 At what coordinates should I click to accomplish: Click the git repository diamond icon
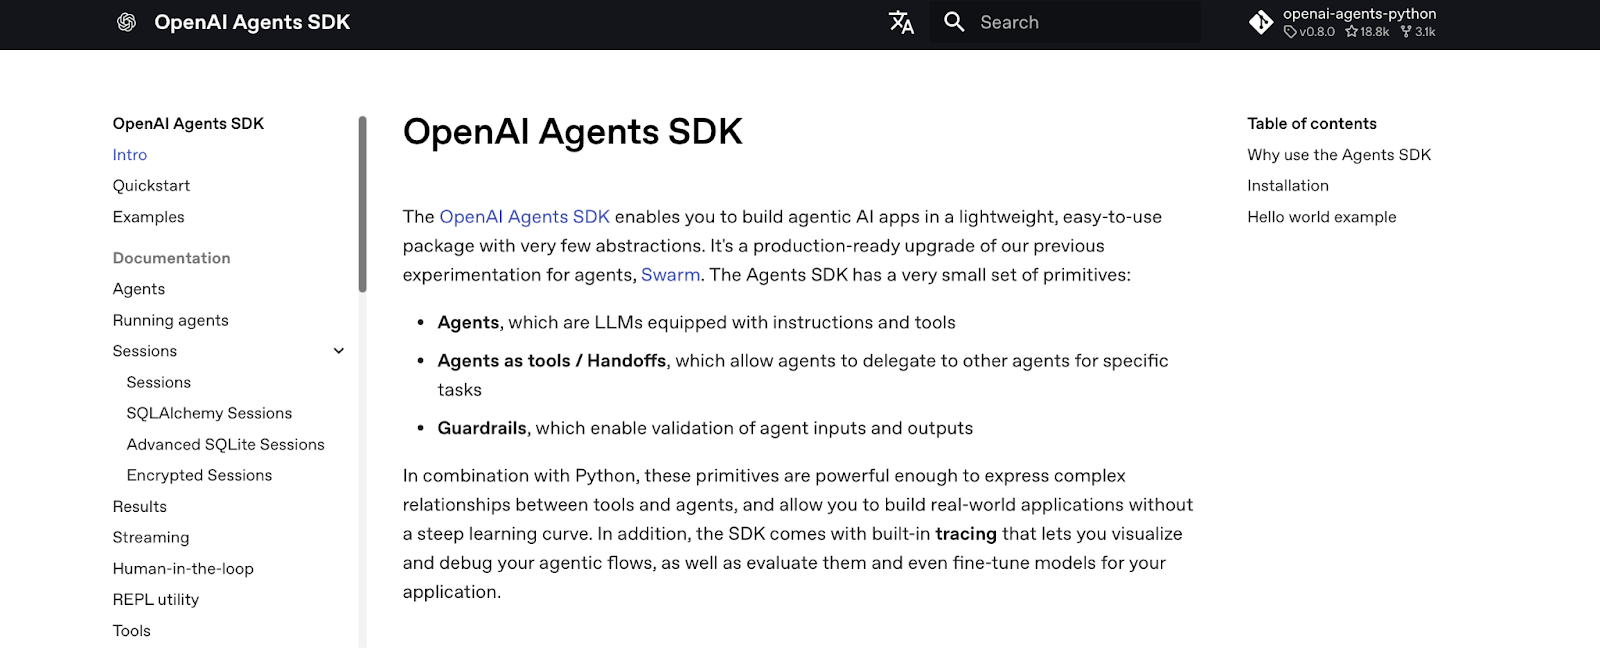click(1261, 22)
